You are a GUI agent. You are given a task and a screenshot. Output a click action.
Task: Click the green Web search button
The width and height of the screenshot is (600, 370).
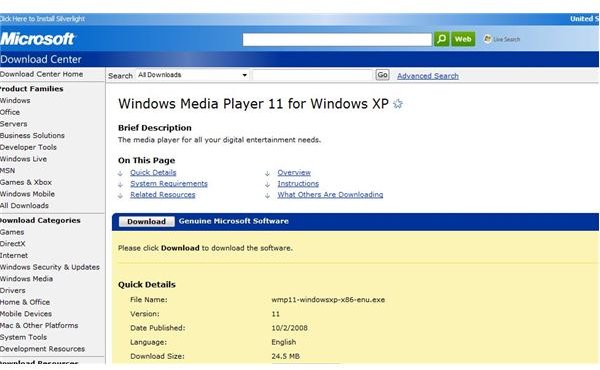pos(463,39)
